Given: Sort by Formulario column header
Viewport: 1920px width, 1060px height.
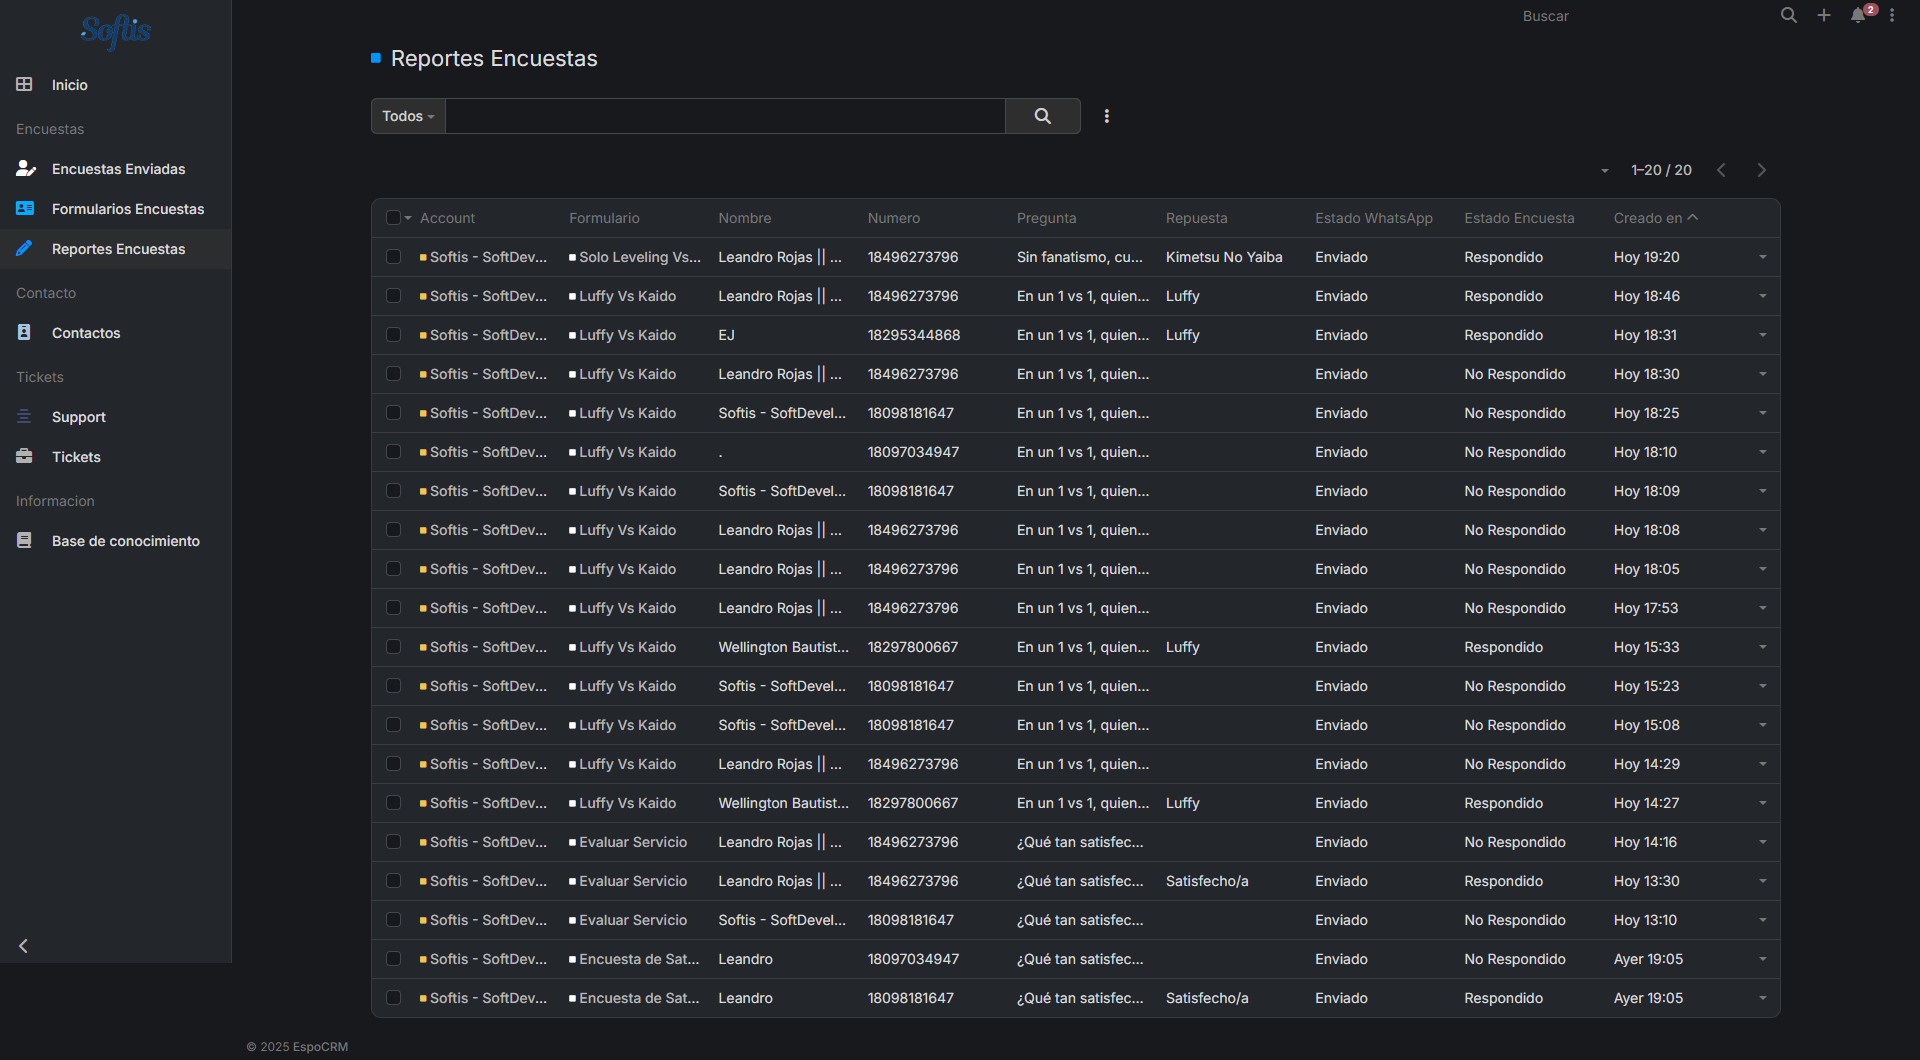Looking at the screenshot, I should tap(604, 218).
